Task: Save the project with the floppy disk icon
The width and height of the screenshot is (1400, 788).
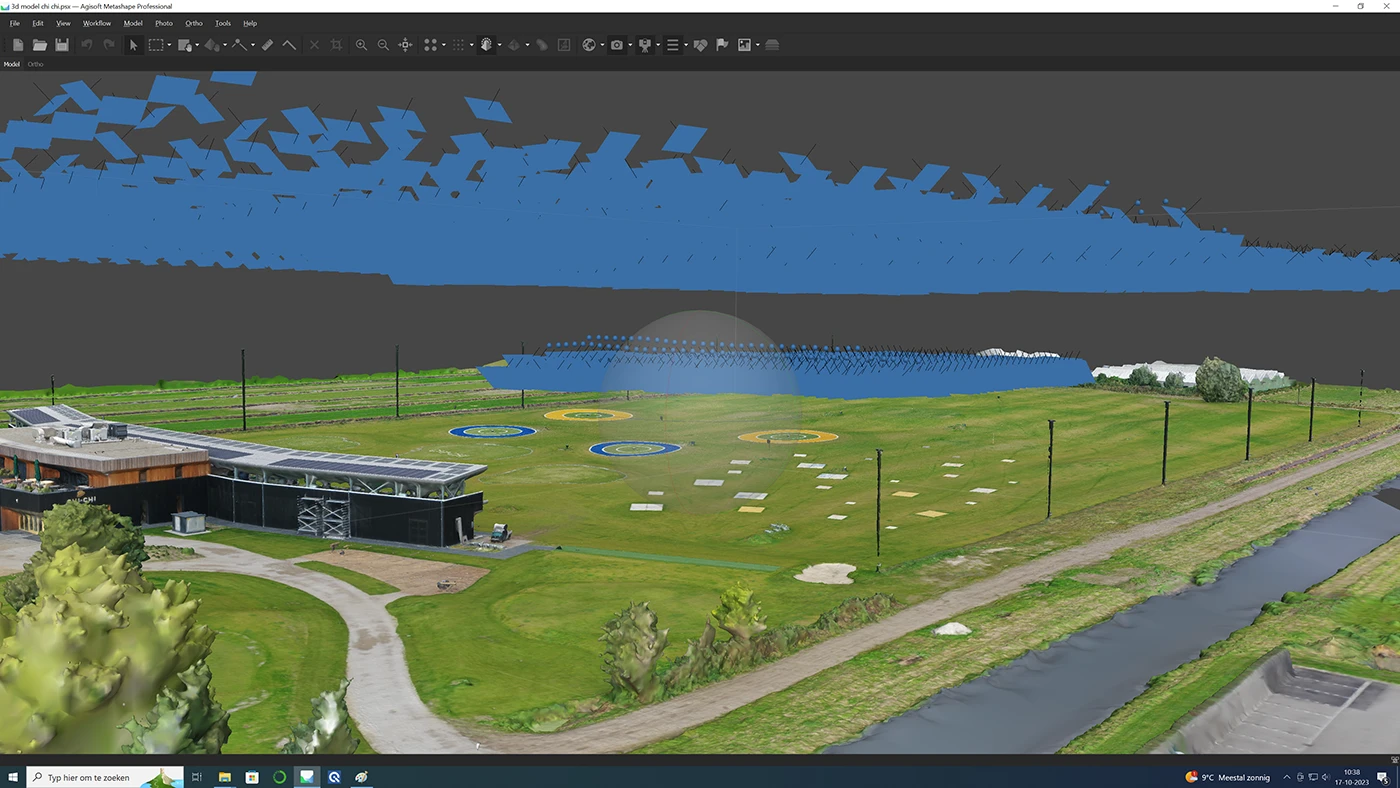Action: point(62,45)
